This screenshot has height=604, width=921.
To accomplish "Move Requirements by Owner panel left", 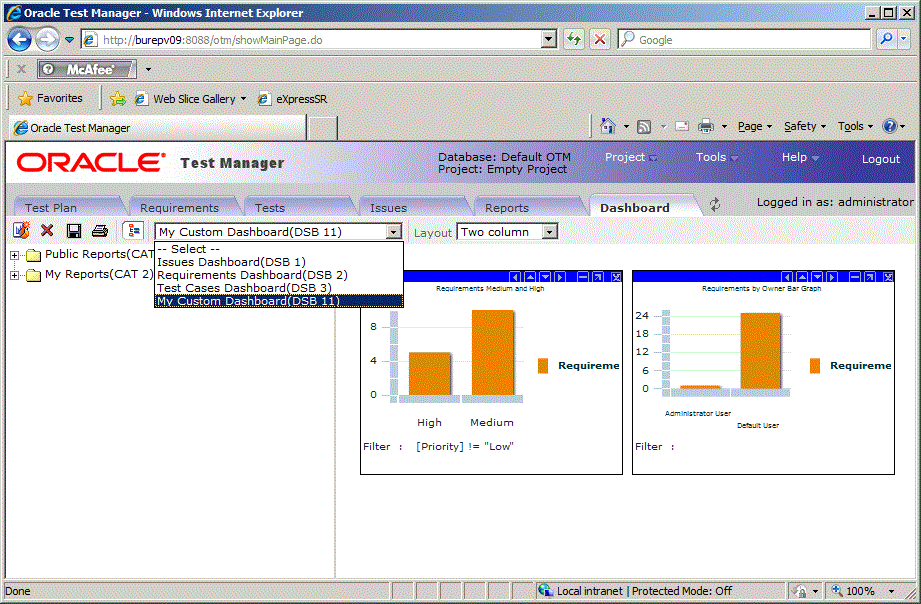I will (787, 277).
